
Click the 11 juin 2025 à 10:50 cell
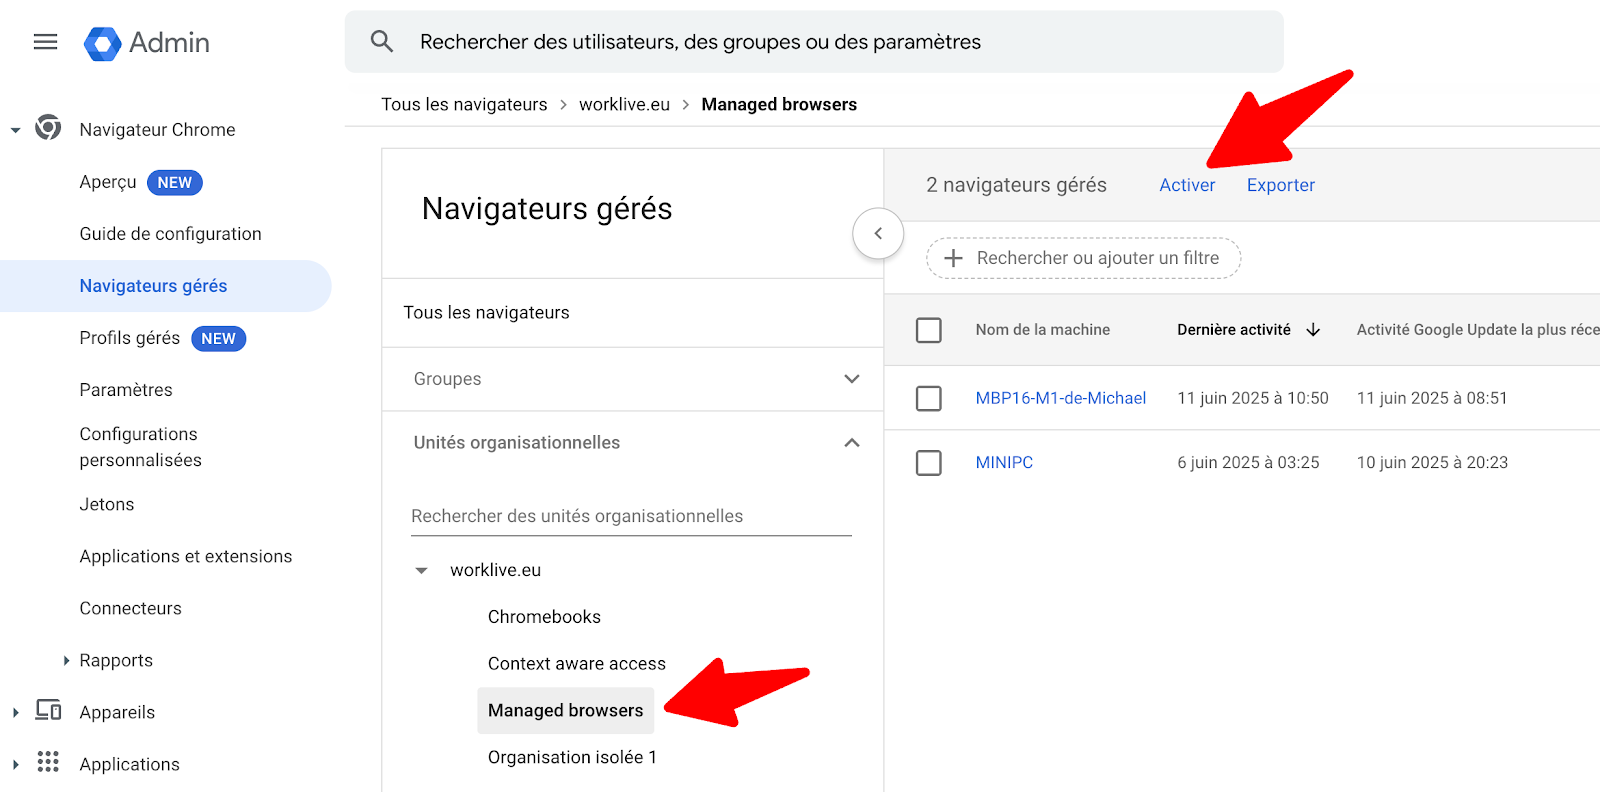[x=1253, y=398]
